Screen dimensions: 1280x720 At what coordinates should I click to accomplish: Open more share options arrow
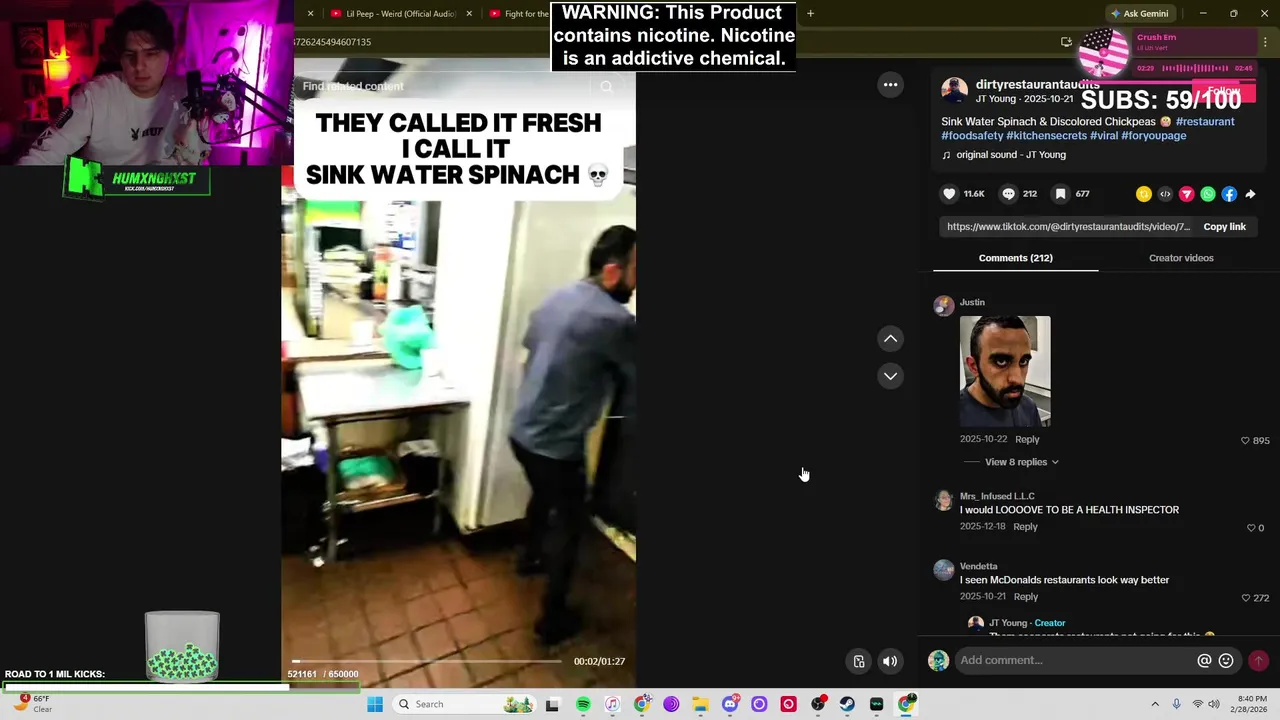(1250, 194)
